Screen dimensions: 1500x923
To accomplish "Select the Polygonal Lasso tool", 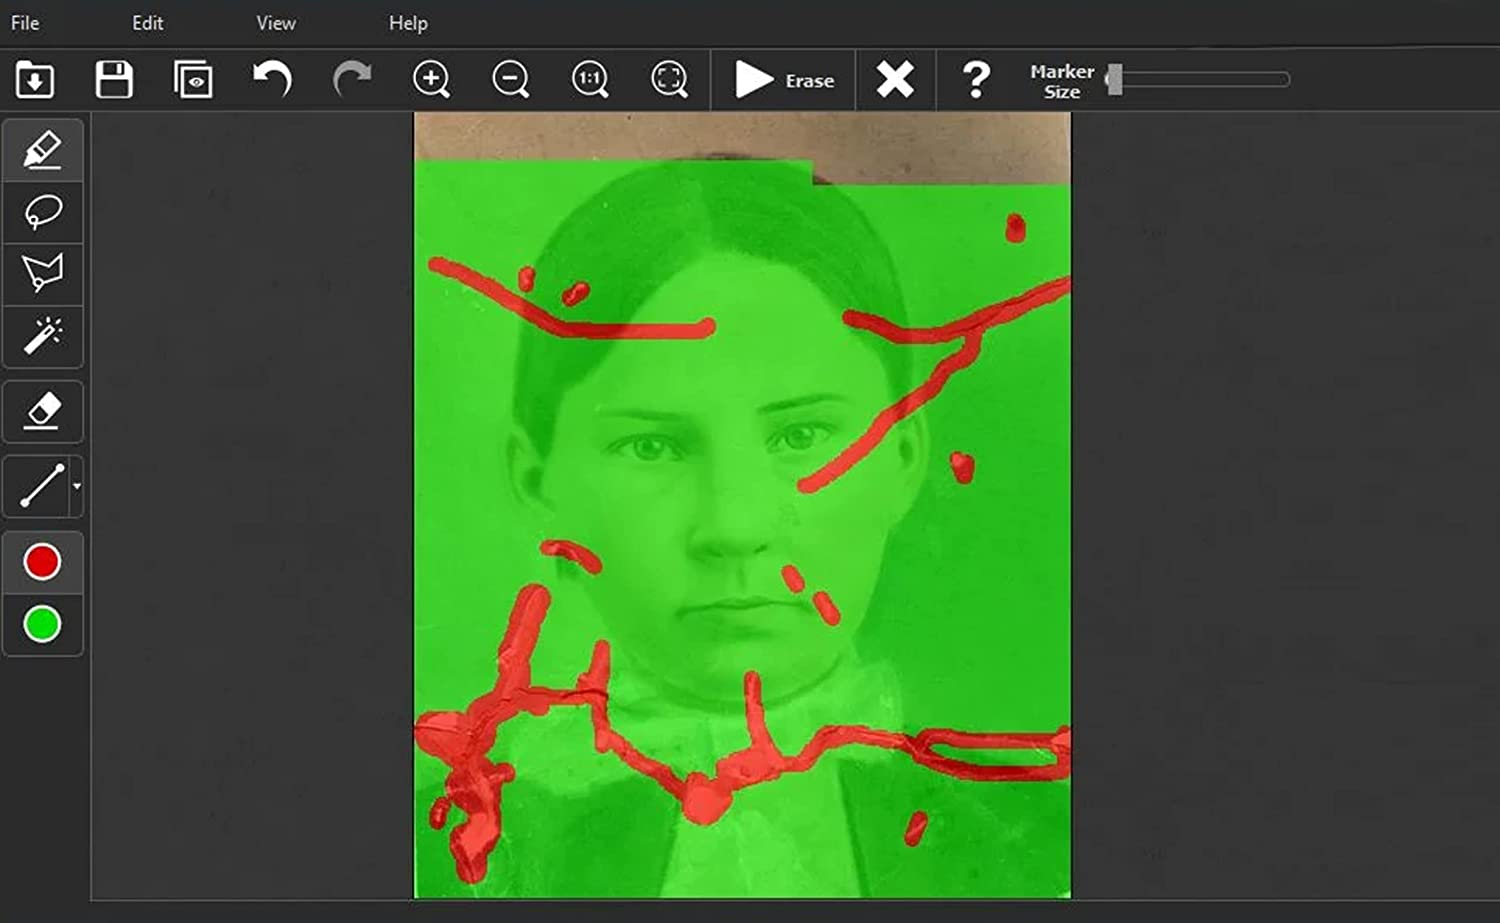I will (x=43, y=273).
